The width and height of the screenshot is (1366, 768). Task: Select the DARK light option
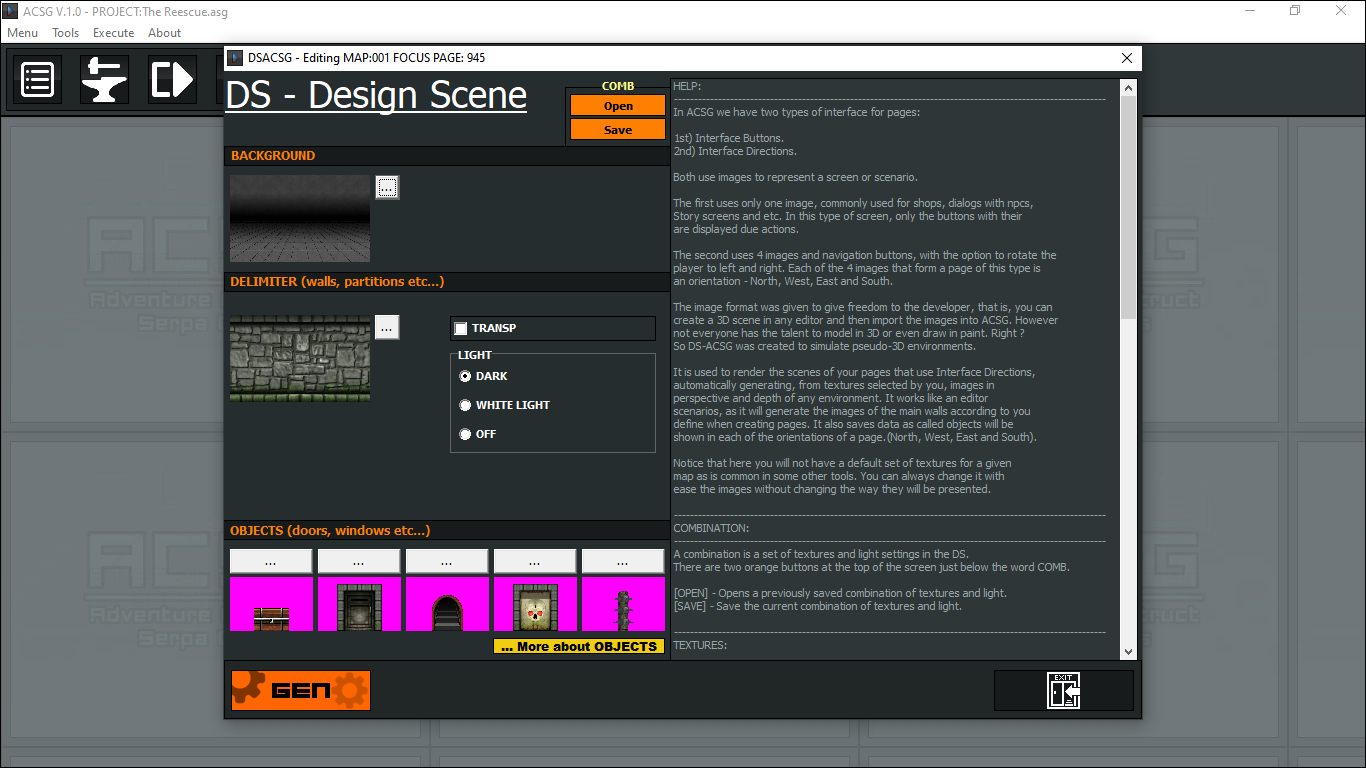pyautogui.click(x=465, y=376)
